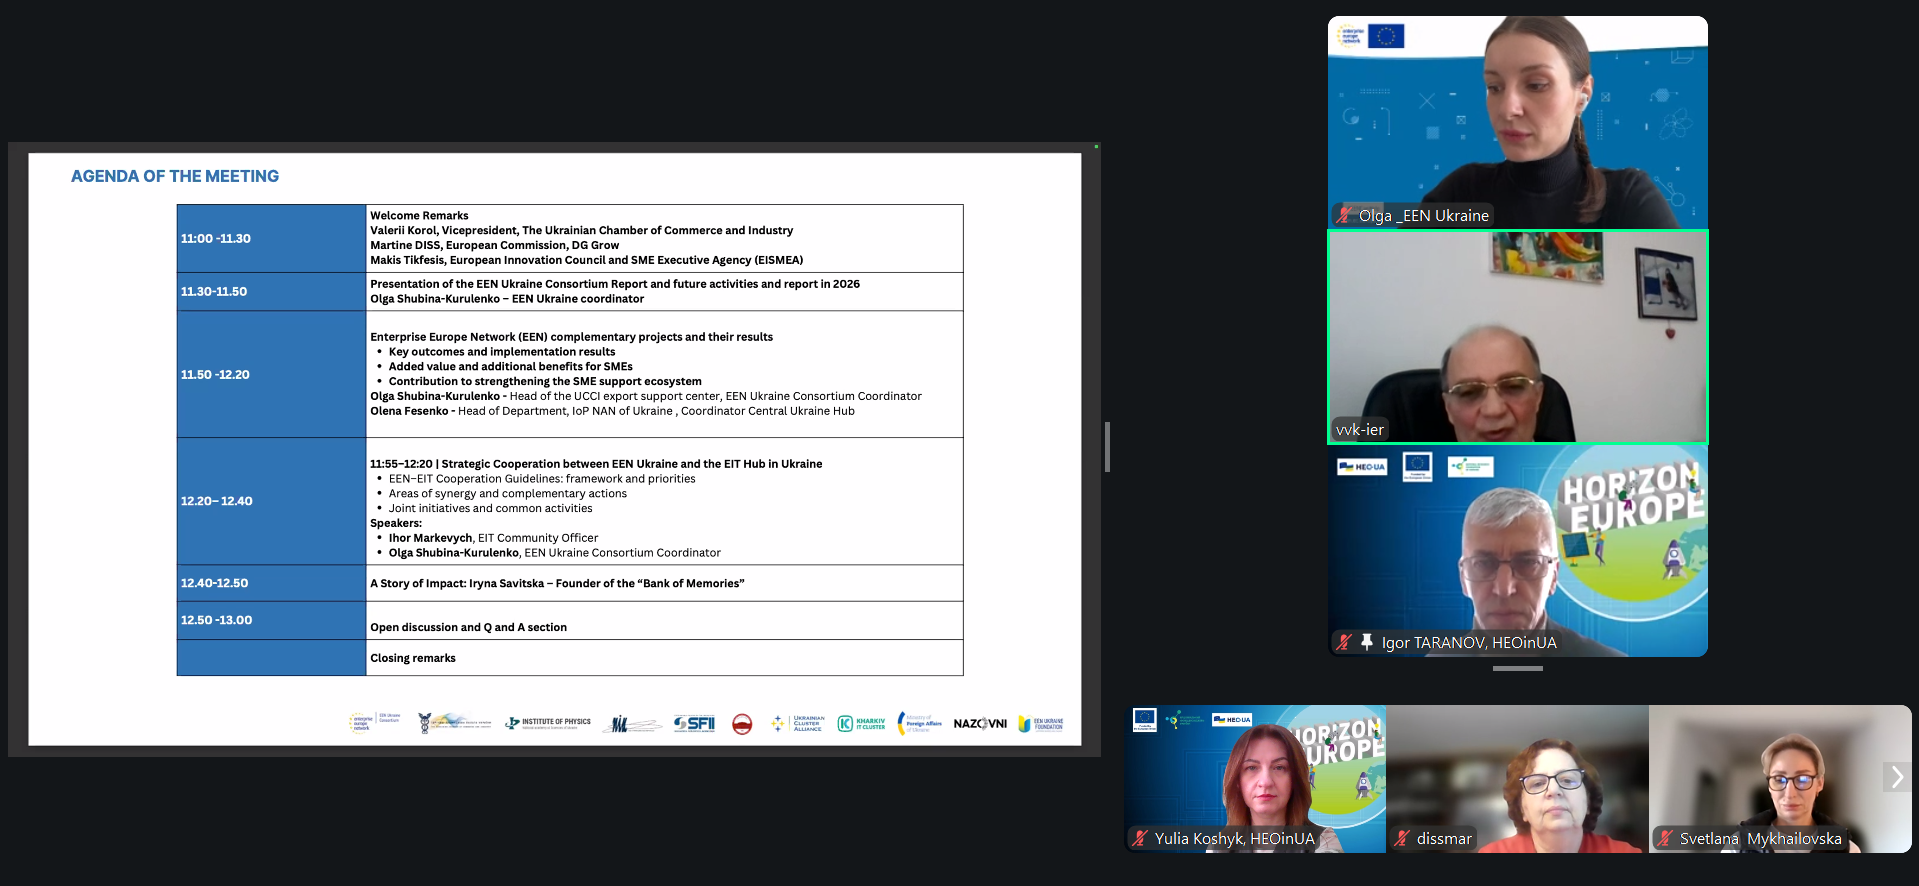The width and height of the screenshot is (1919, 886).
Task: Click muted microphone icon on dissmar's tile
Action: click(1402, 838)
